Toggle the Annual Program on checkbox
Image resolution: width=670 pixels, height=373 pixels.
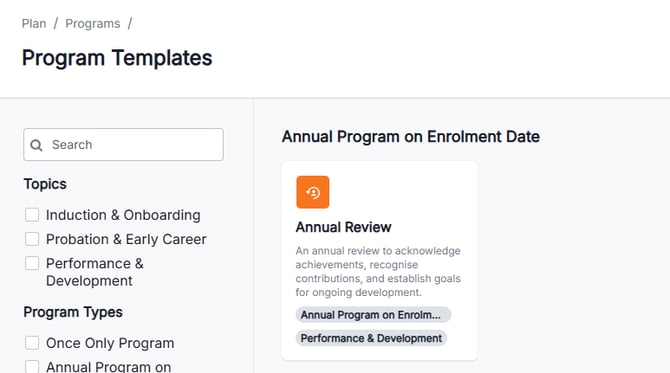coord(32,367)
